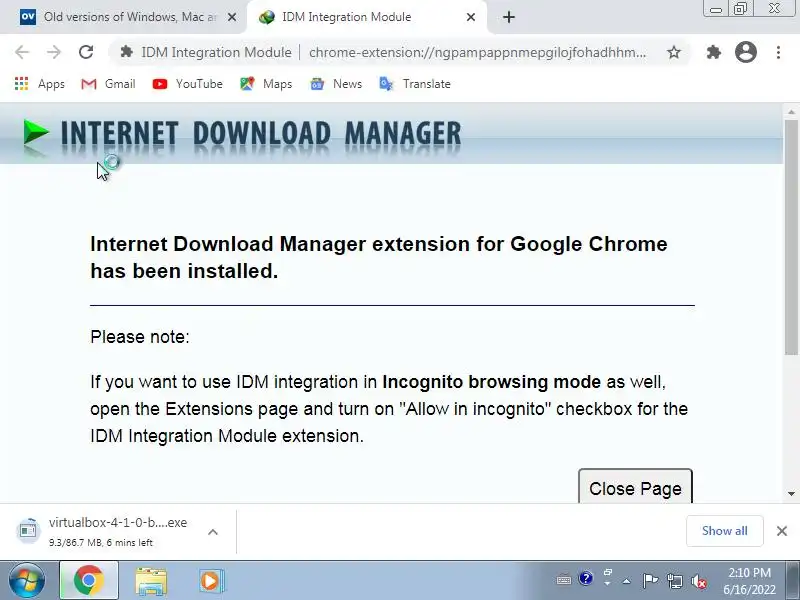Image resolution: width=800 pixels, height=600 pixels.
Task: Click the page vertical scrollbar thumb
Action: coord(791,237)
